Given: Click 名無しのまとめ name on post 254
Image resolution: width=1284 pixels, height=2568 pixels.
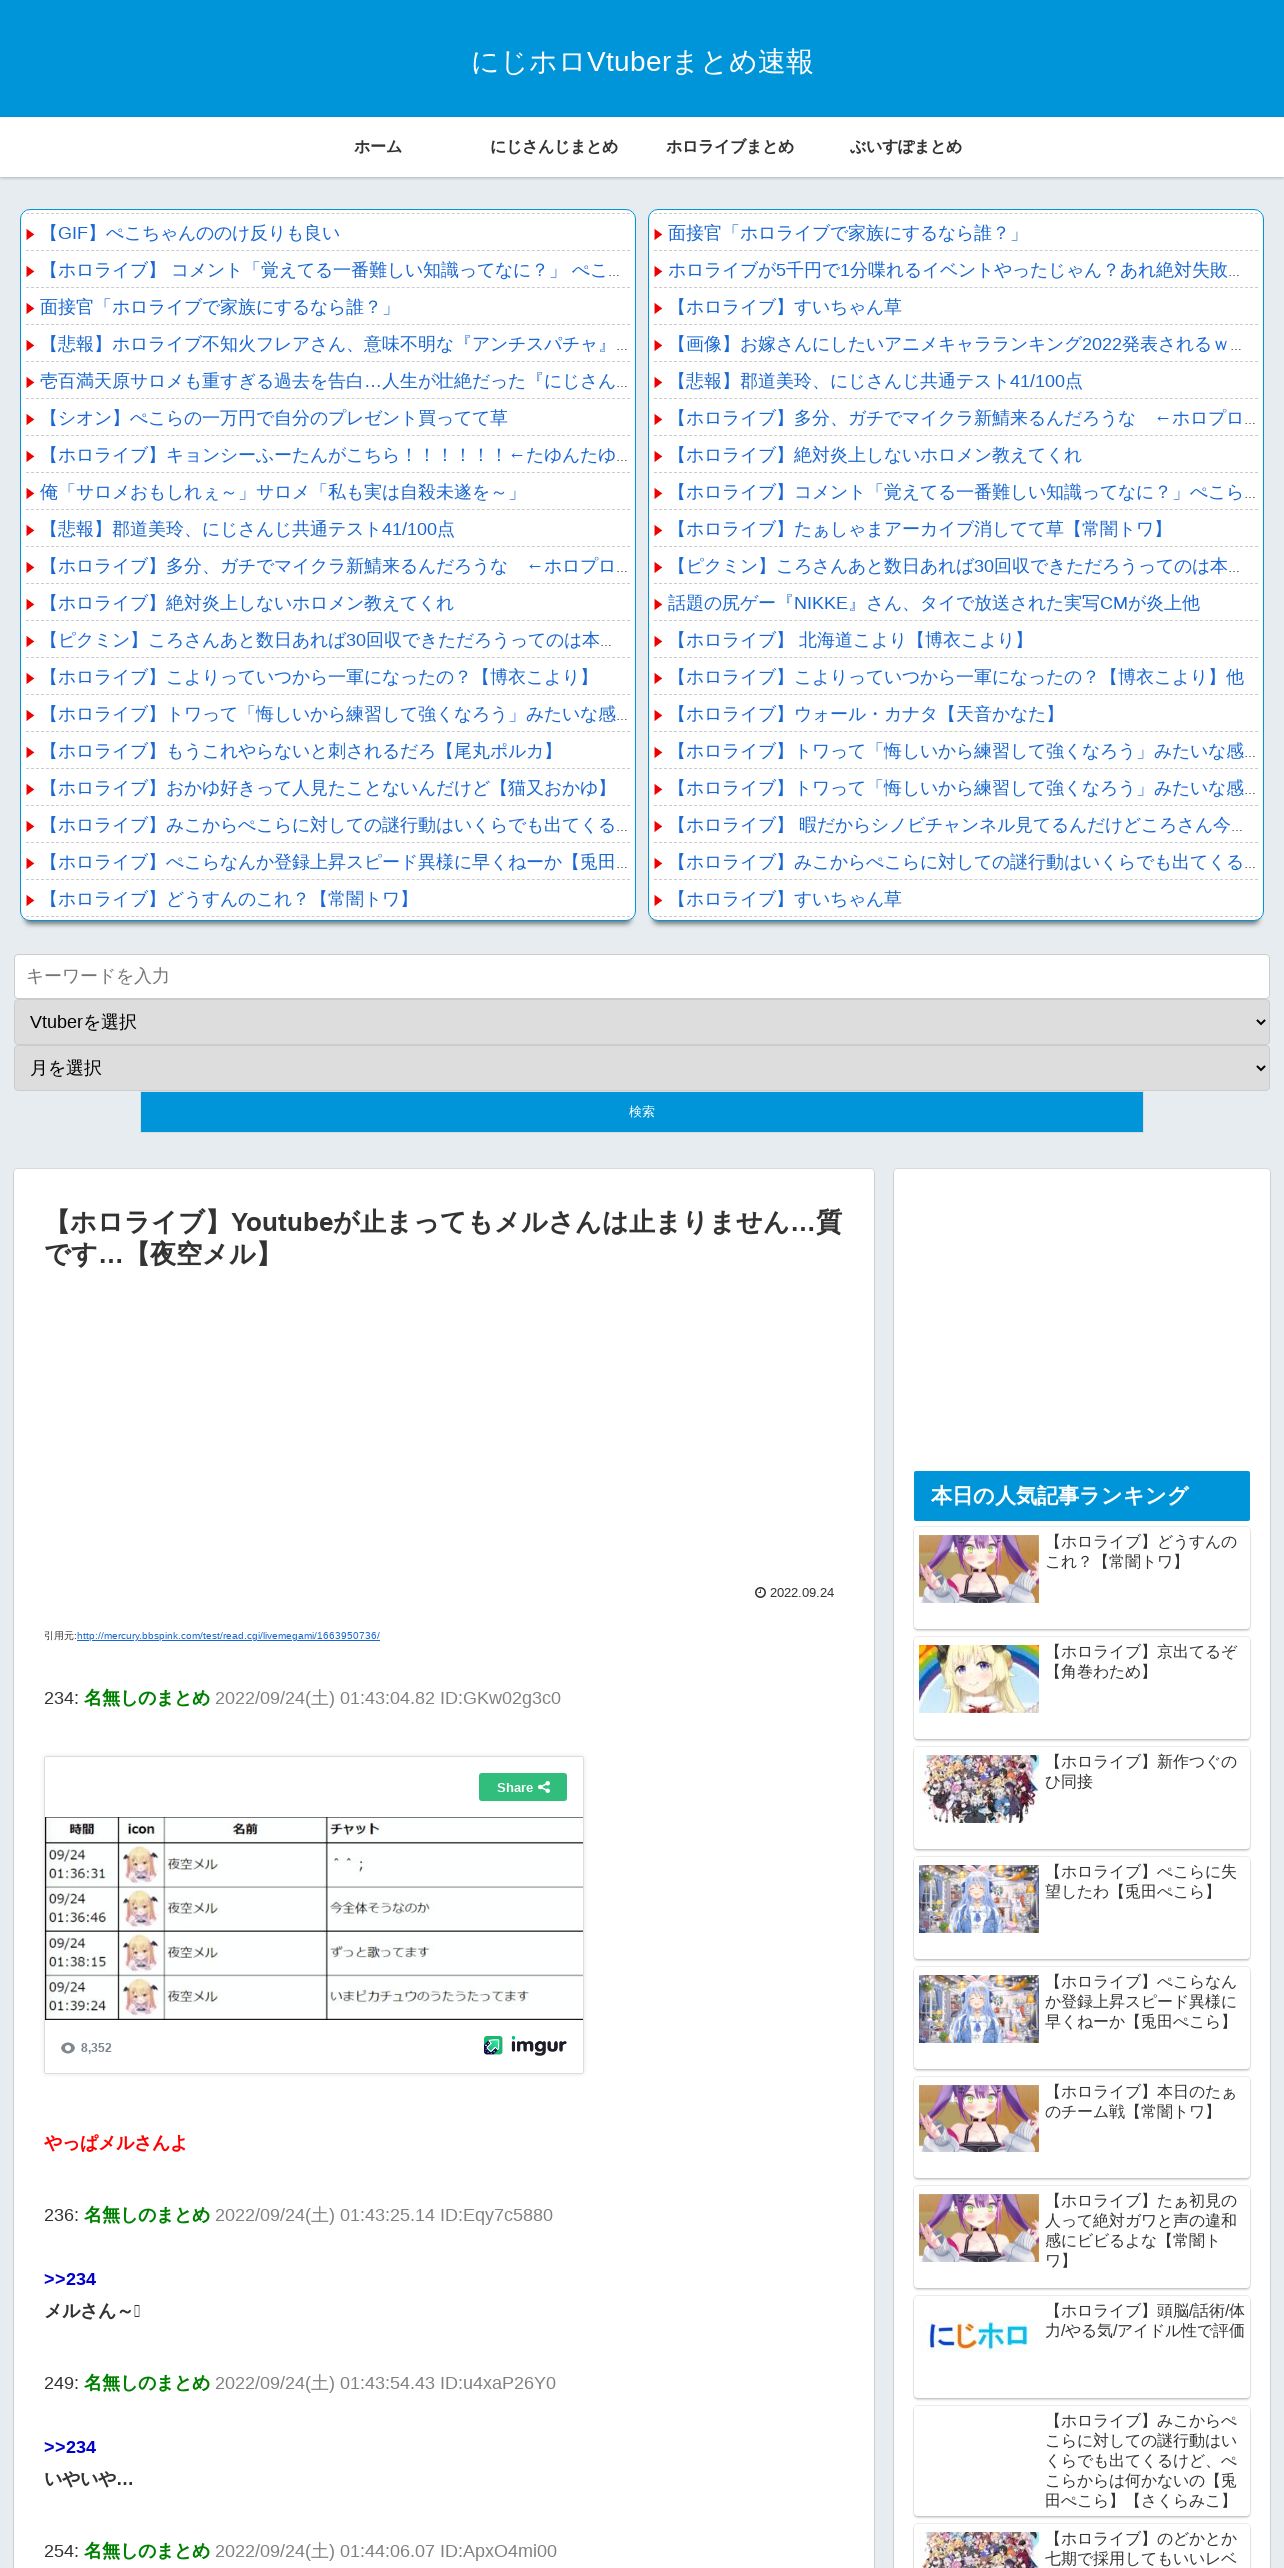Looking at the screenshot, I should [x=147, y=2551].
